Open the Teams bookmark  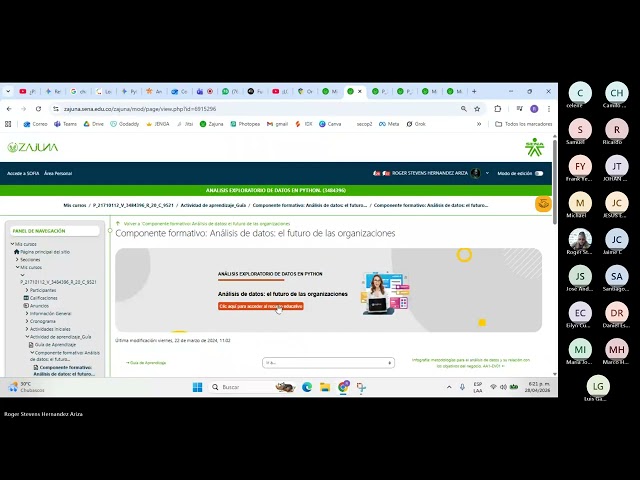[65, 124]
